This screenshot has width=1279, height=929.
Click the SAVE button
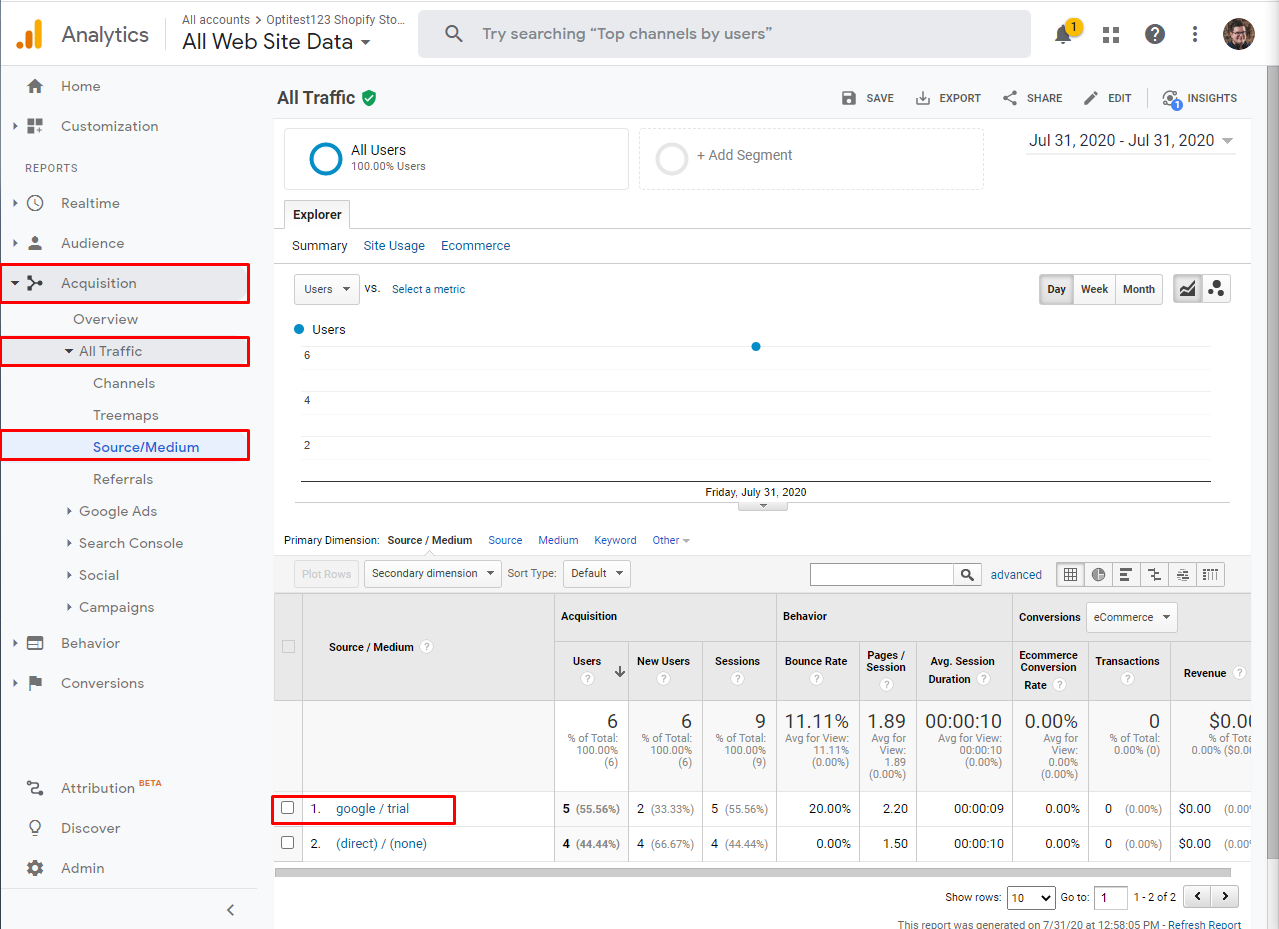[868, 98]
